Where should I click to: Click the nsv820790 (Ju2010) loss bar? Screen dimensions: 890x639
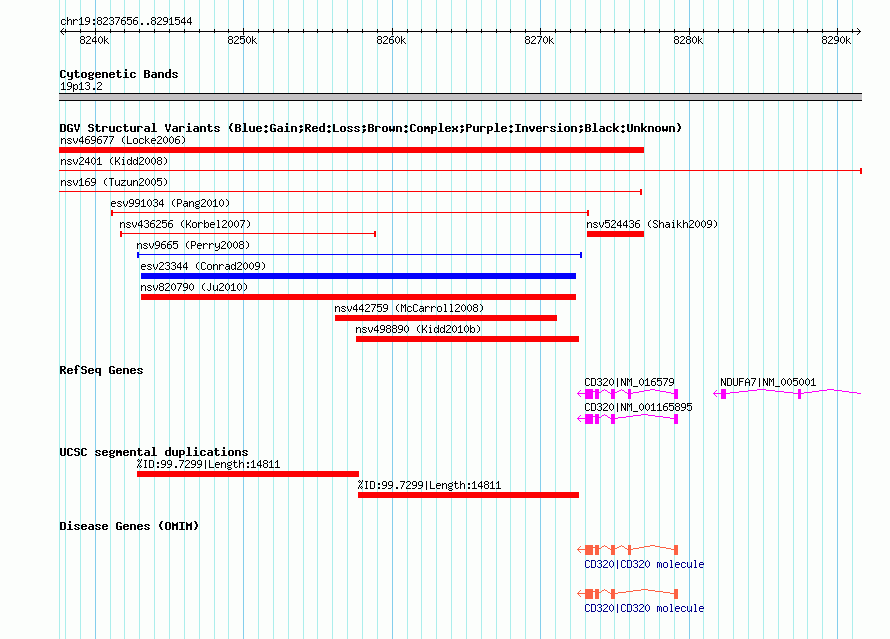[x=358, y=297]
